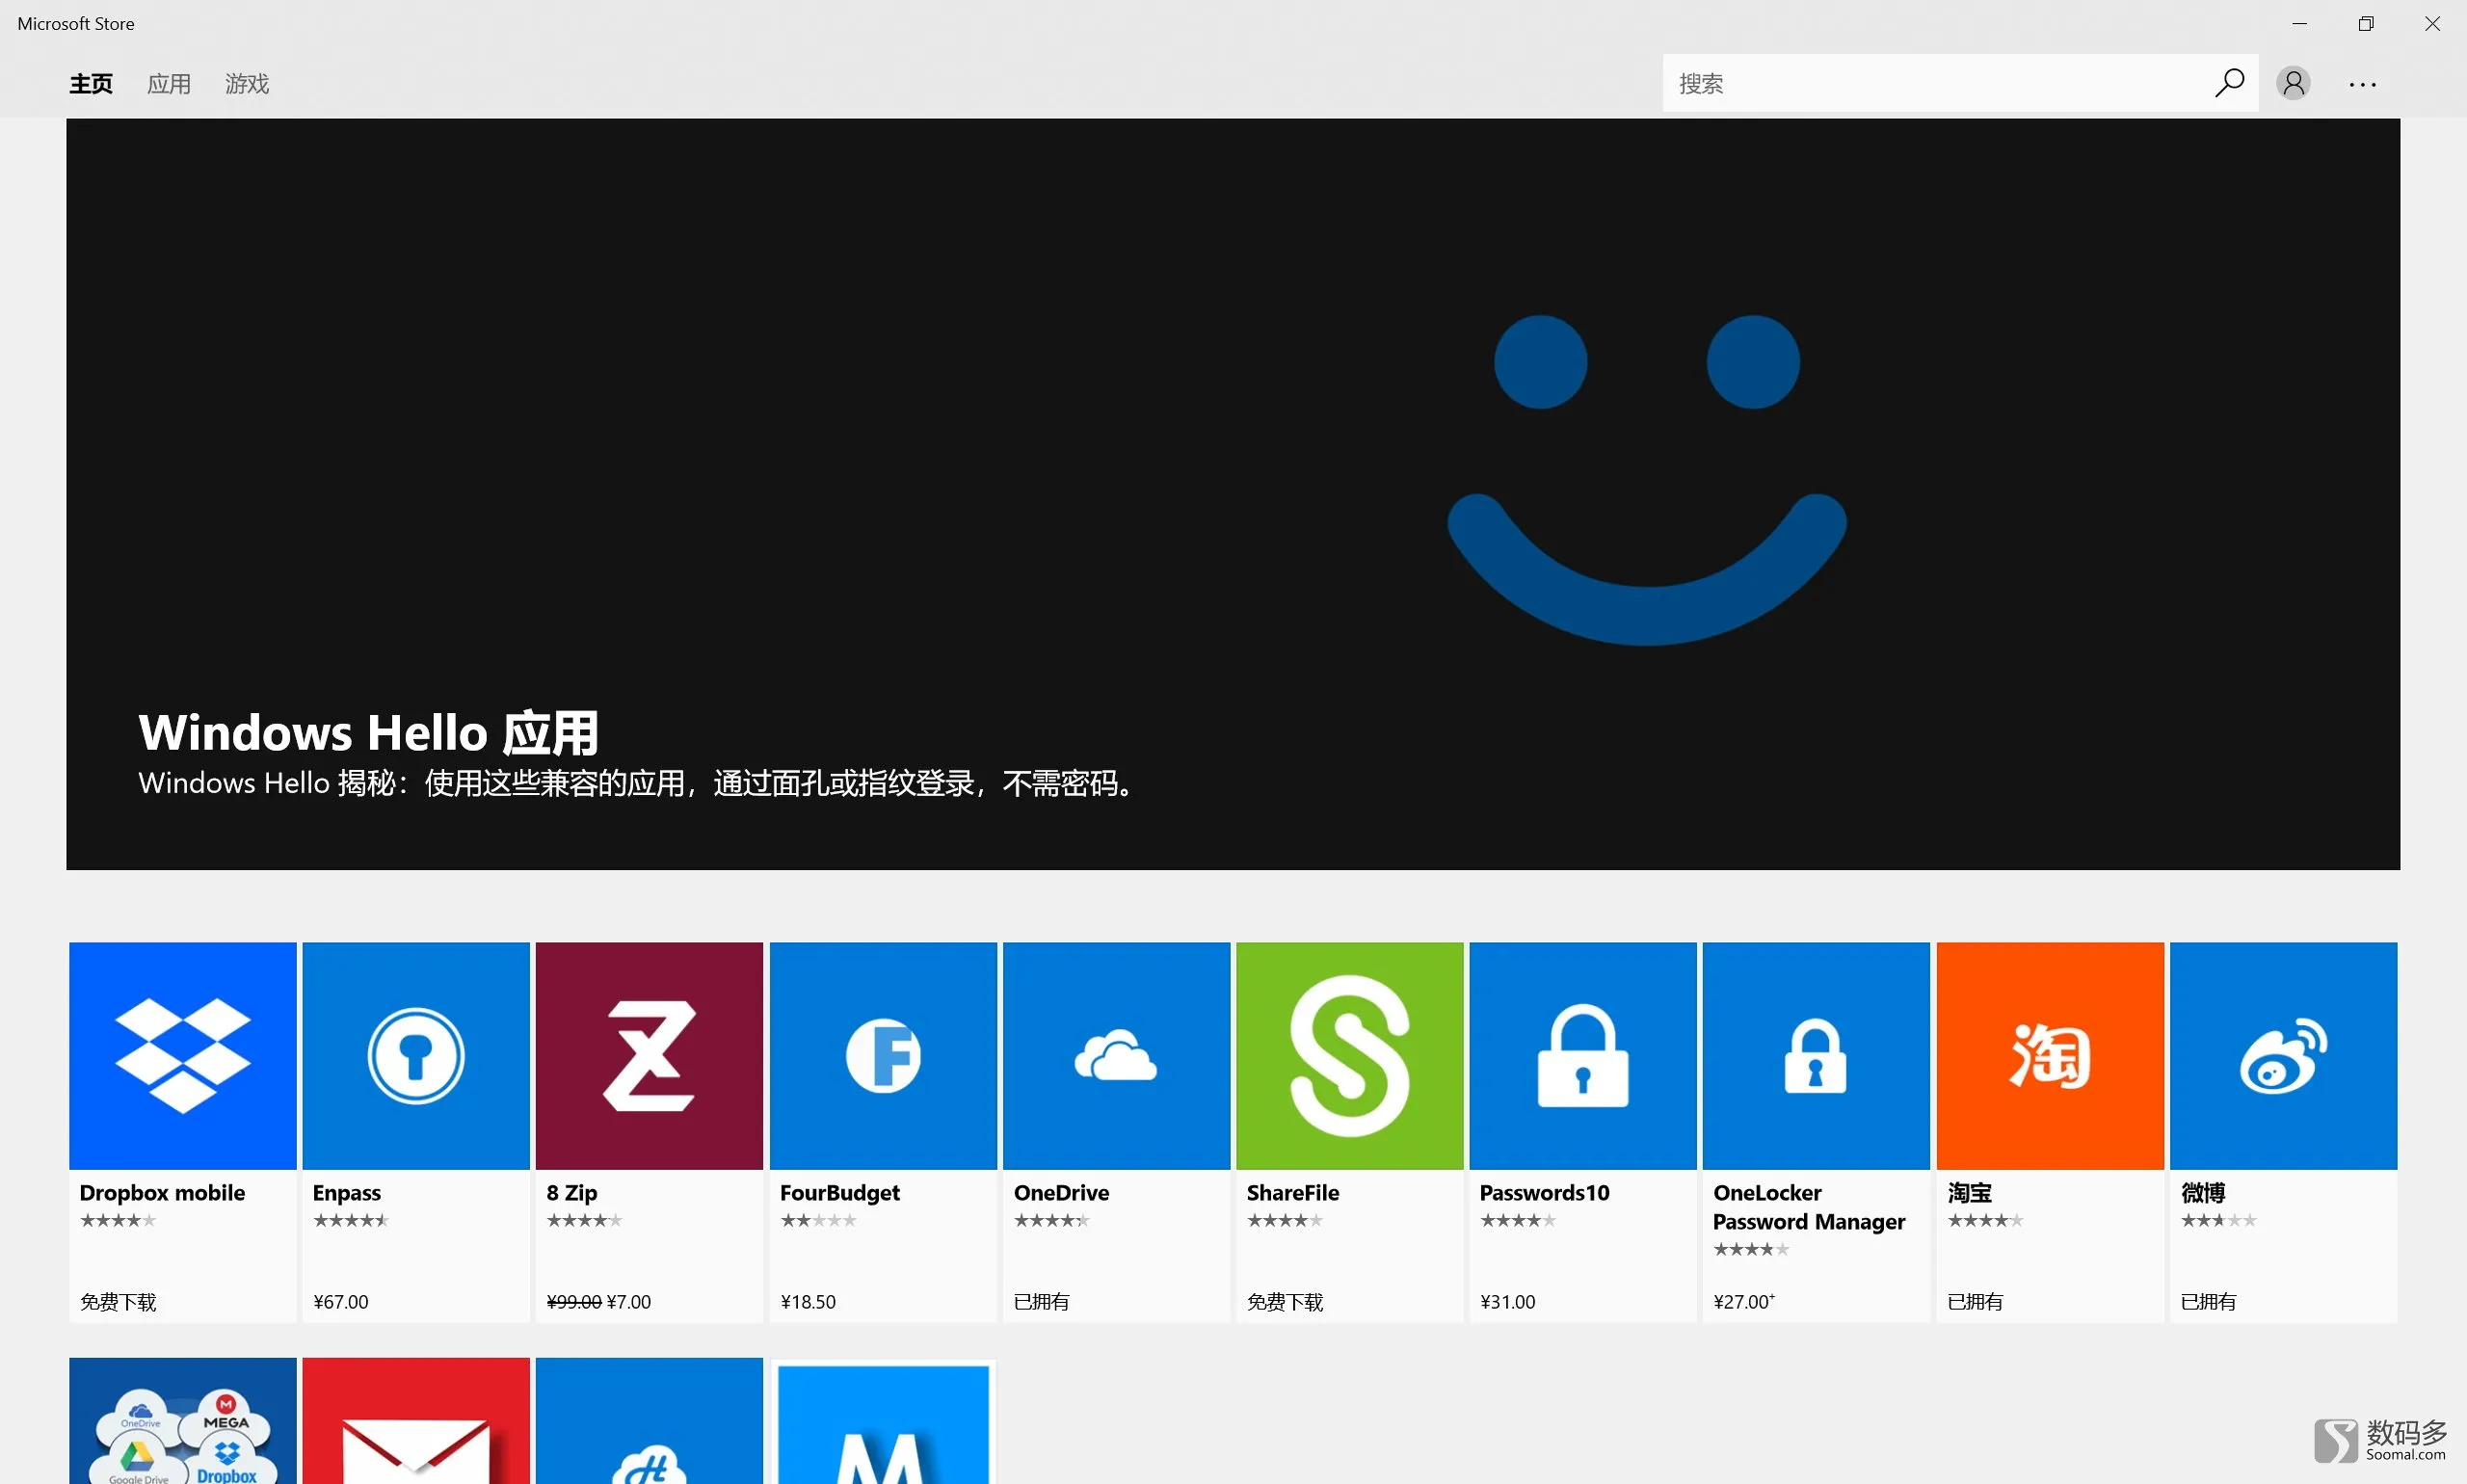
Task: Click the ¥31.00 price for Passwords10
Action: [x=1508, y=1302]
